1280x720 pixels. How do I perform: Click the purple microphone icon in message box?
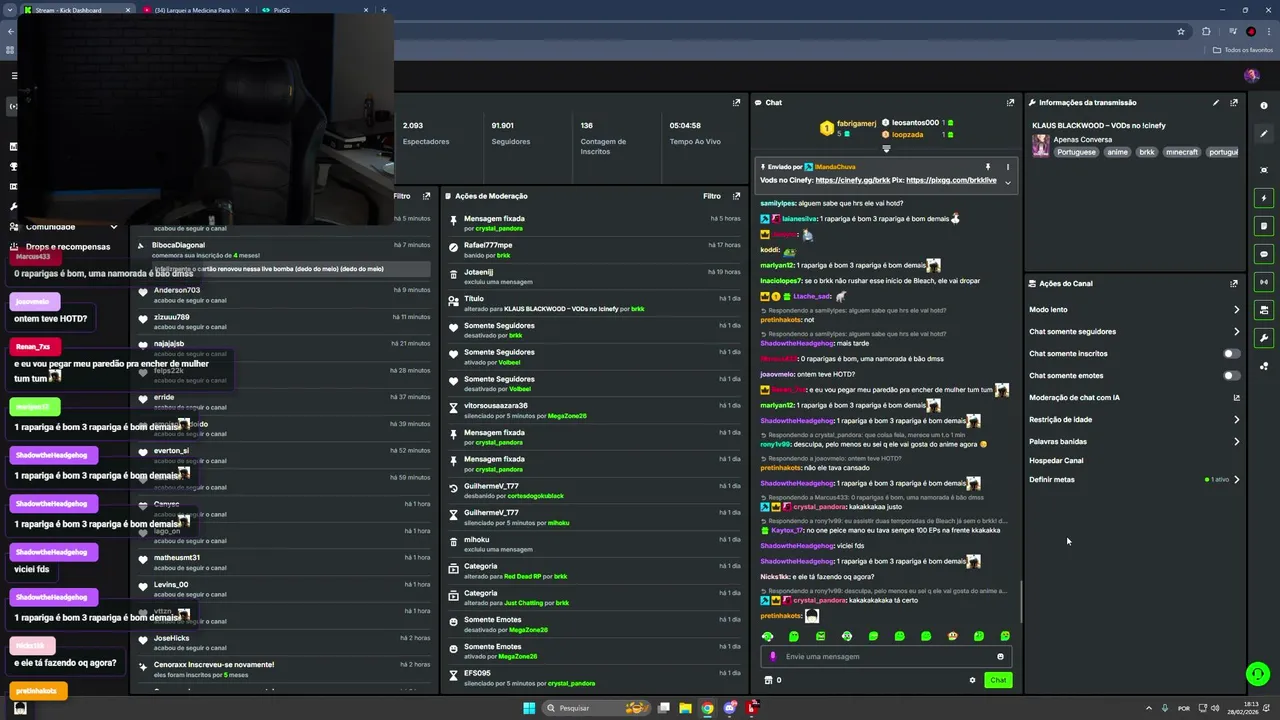click(x=773, y=657)
